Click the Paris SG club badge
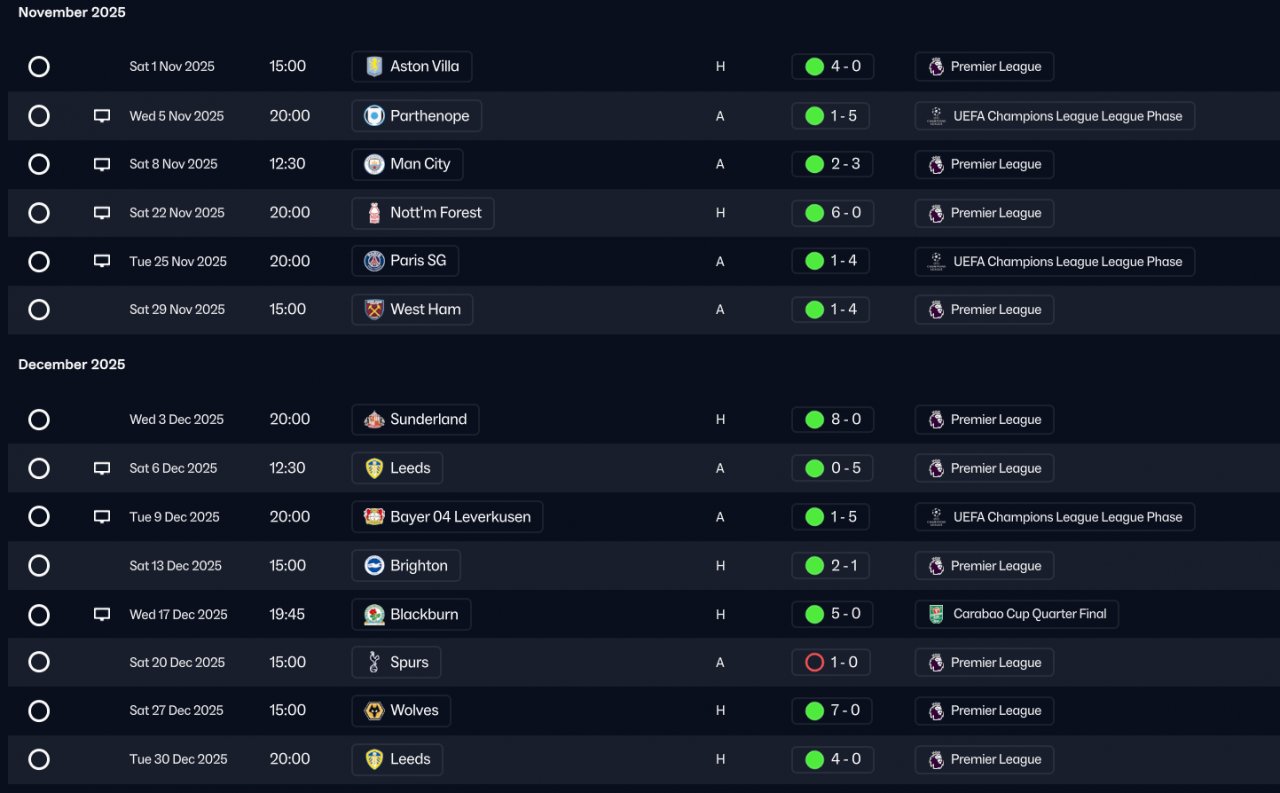Viewport: 1280px width, 793px height. [374, 261]
